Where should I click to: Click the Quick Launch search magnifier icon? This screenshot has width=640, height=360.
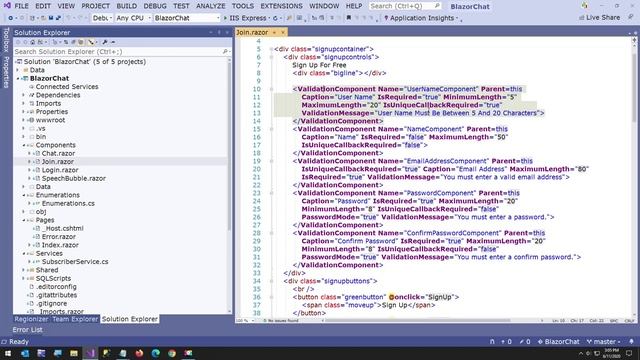(437, 6)
